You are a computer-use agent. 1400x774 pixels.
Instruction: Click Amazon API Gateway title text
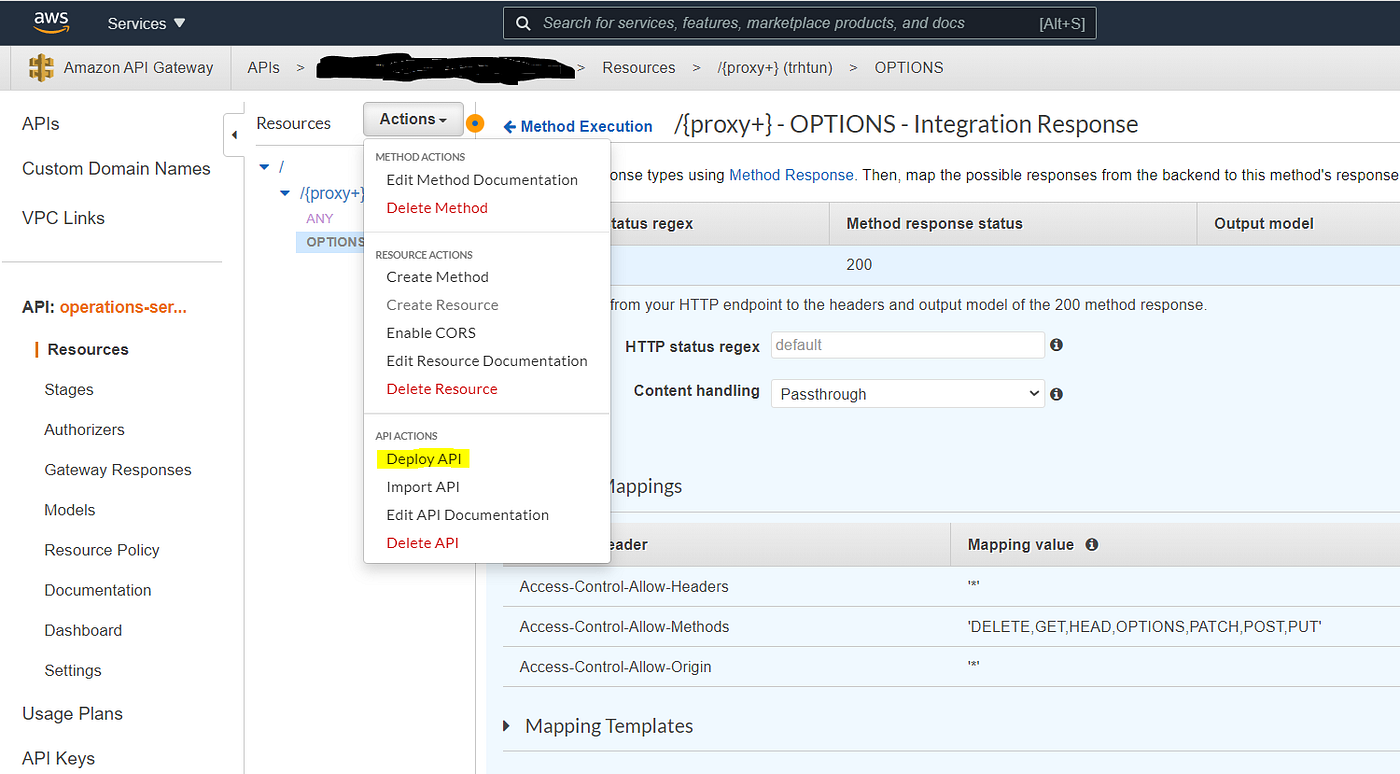point(138,68)
